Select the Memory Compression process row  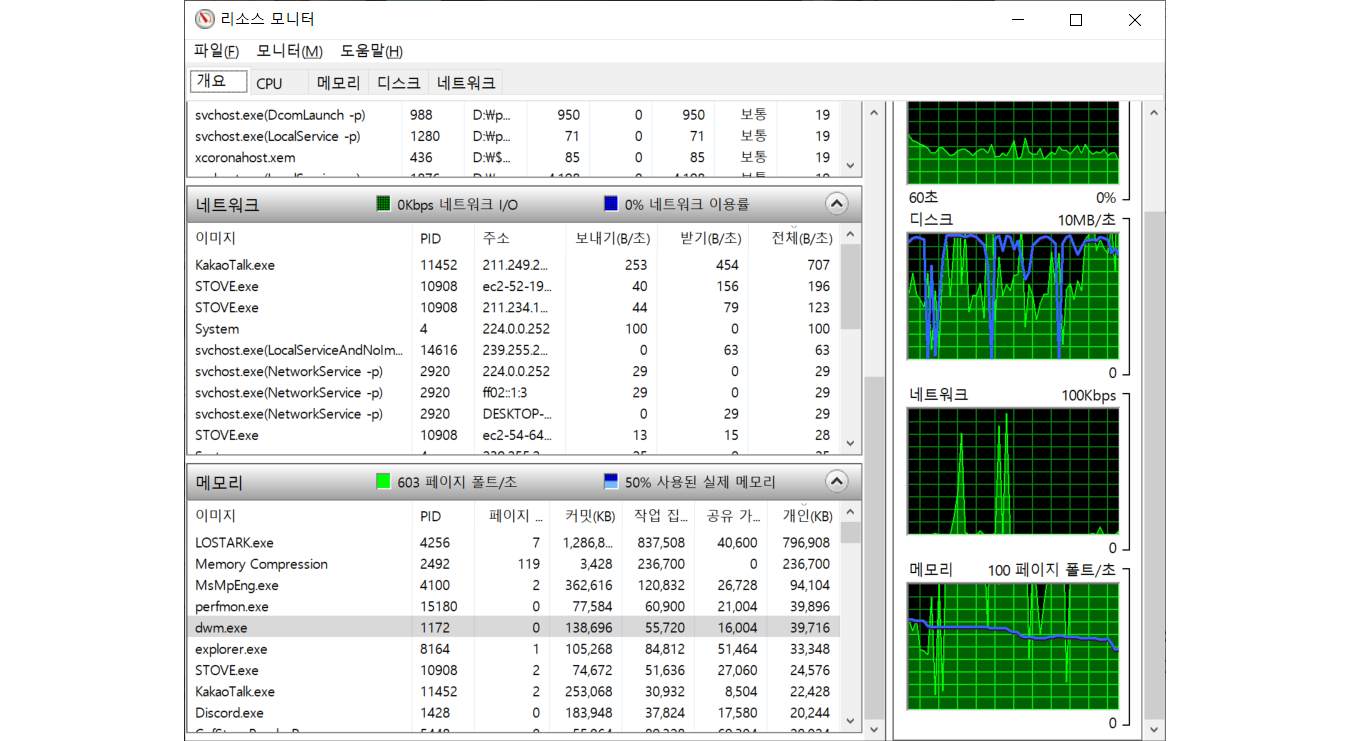[x=513, y=564]
